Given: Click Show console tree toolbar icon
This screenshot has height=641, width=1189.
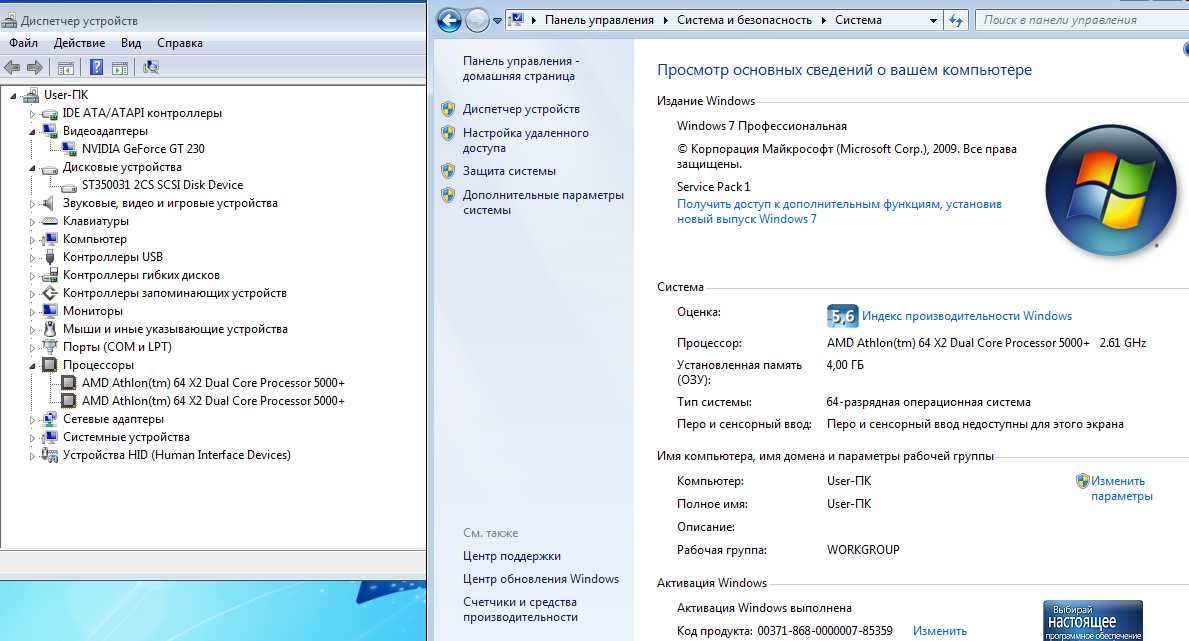Looking at the screenshot, I should click(x=66, y=68).
